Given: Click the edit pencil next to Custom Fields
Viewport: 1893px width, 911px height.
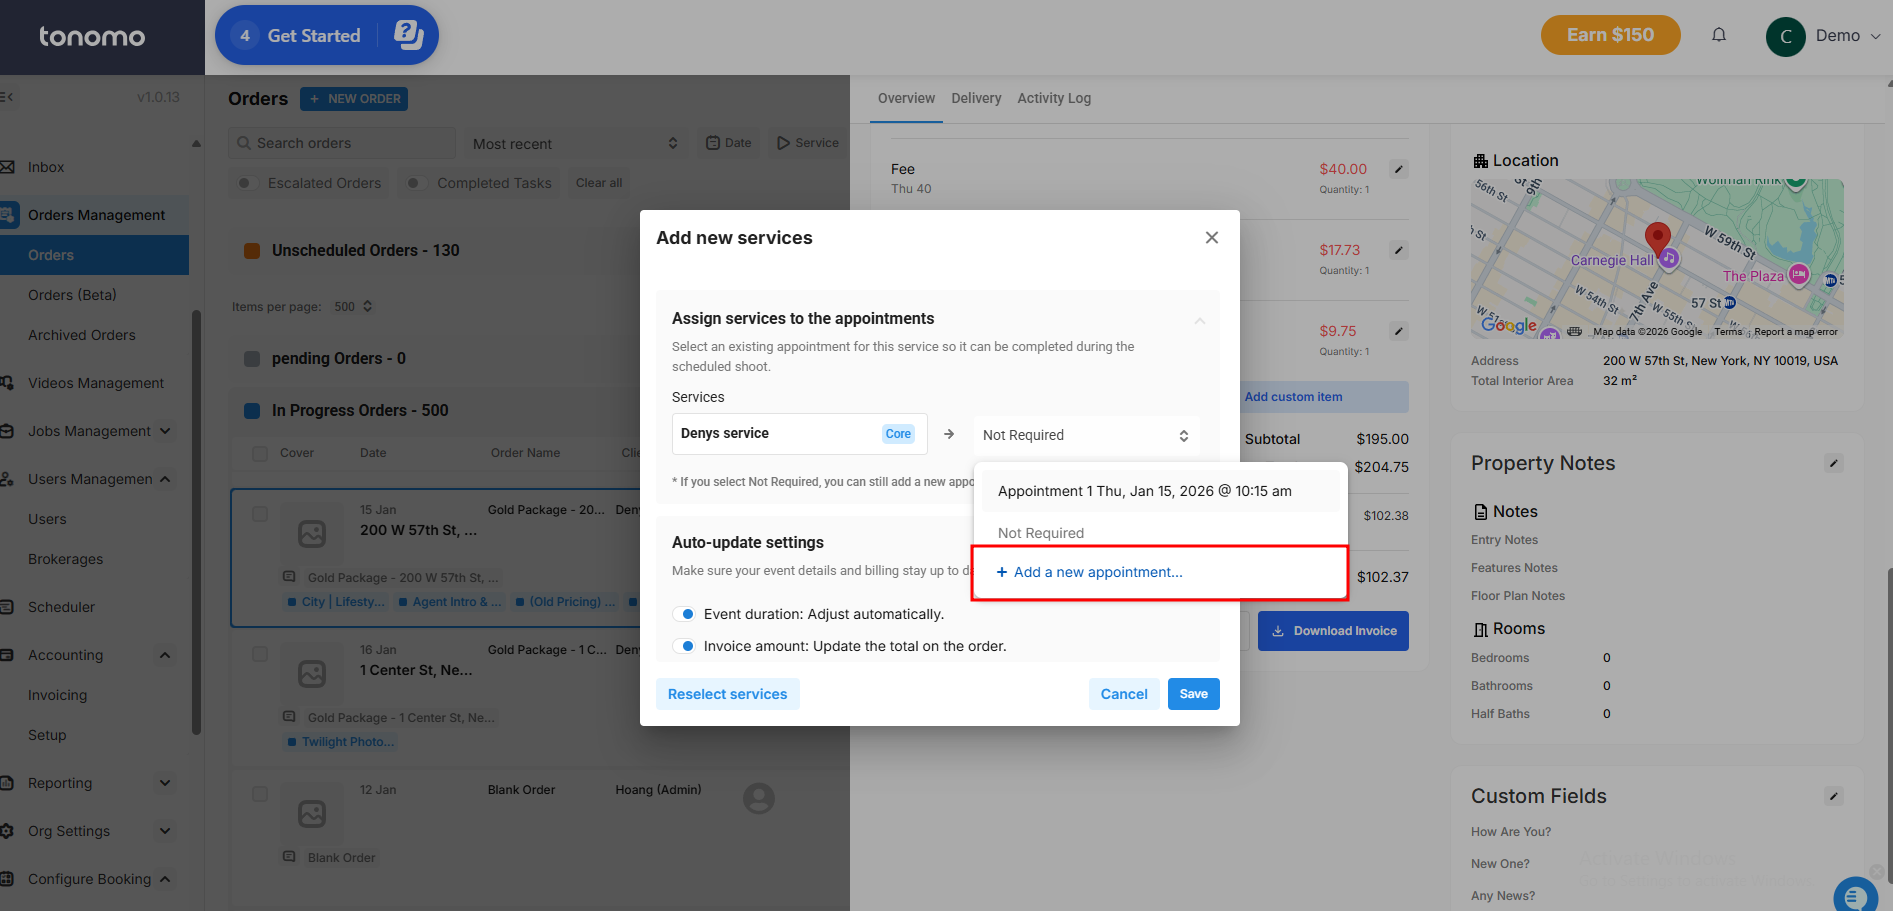Looking at the screenshot, I should click(1833, 796).
